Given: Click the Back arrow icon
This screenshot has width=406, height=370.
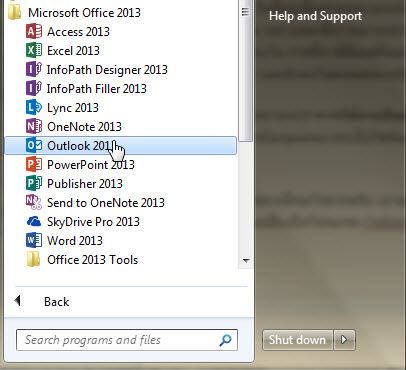Looking at the screenshot, I should click(x=18, y=301).
